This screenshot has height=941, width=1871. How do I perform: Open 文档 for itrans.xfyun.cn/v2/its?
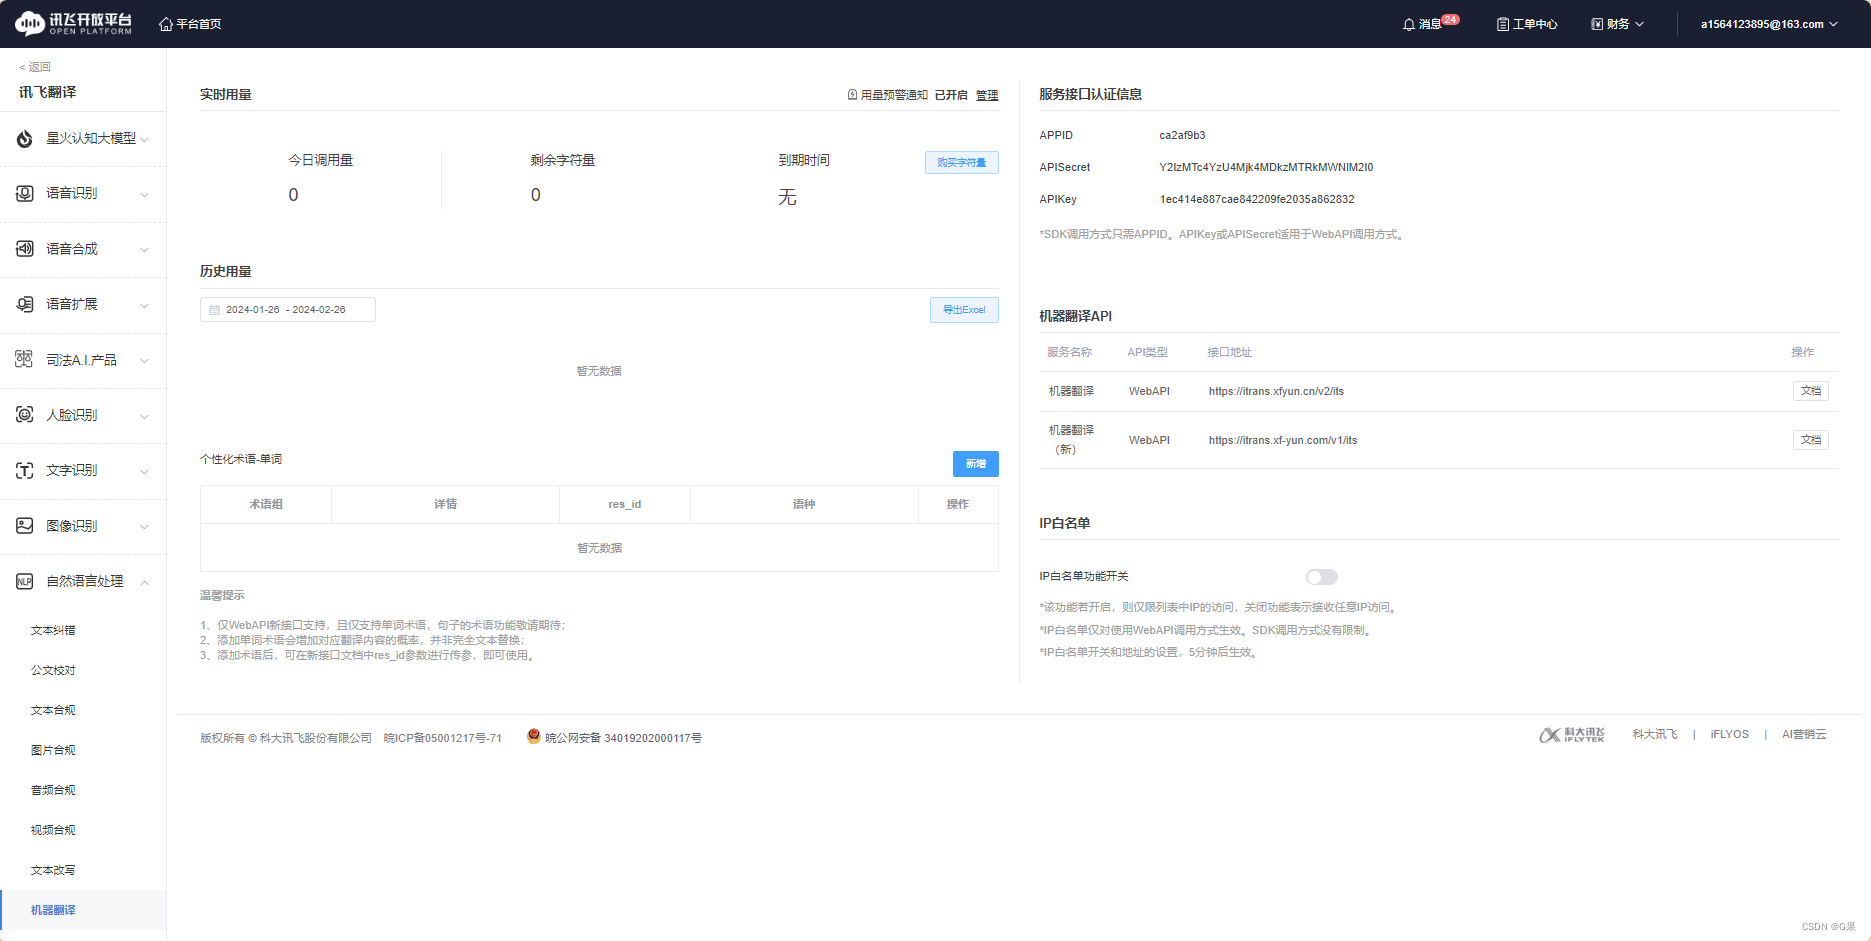(x=1810, y=391)
